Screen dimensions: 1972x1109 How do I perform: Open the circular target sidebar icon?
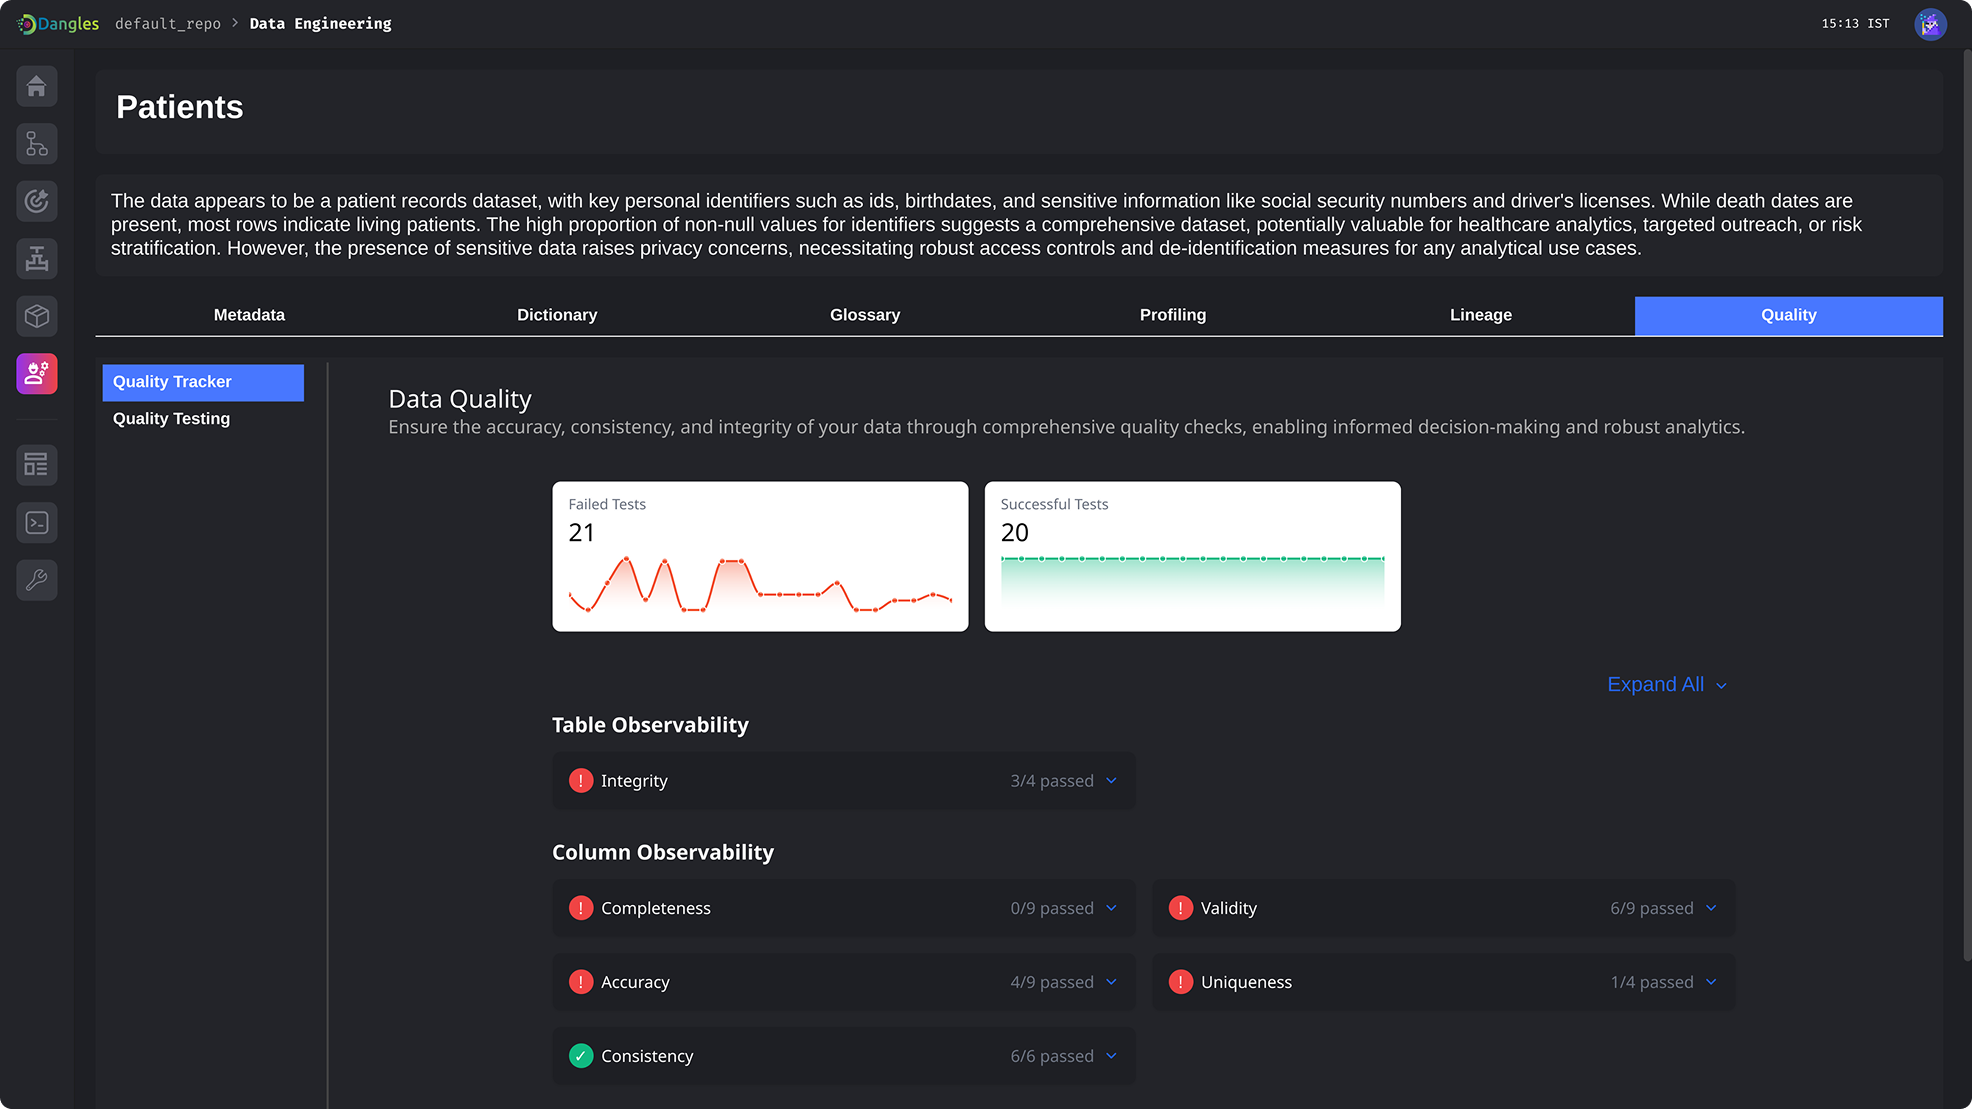(x=37, y=201)
